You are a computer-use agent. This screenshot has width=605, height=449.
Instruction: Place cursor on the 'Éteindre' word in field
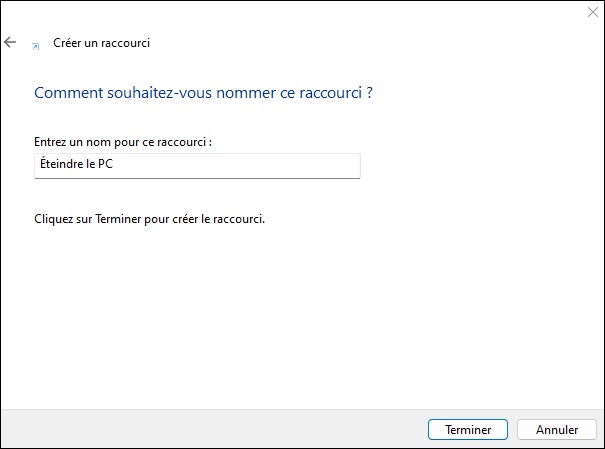coord(62,164)
